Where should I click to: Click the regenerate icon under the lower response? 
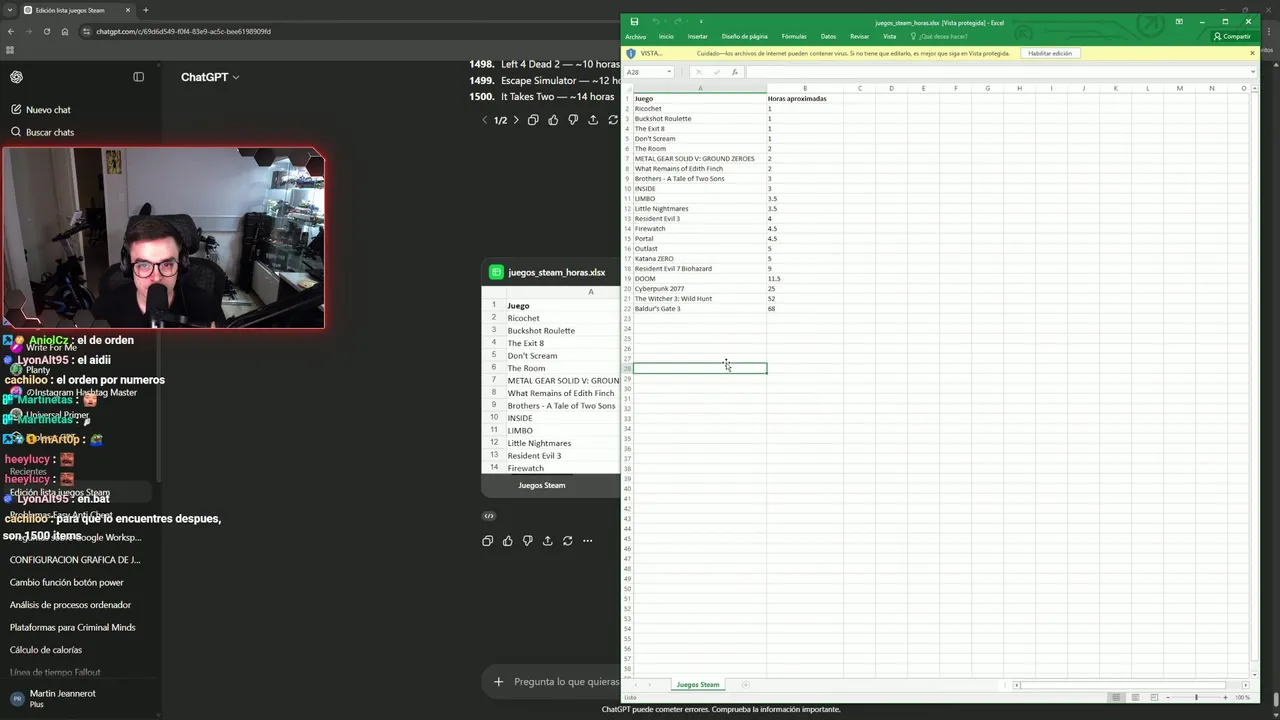[x=567, y=541]
